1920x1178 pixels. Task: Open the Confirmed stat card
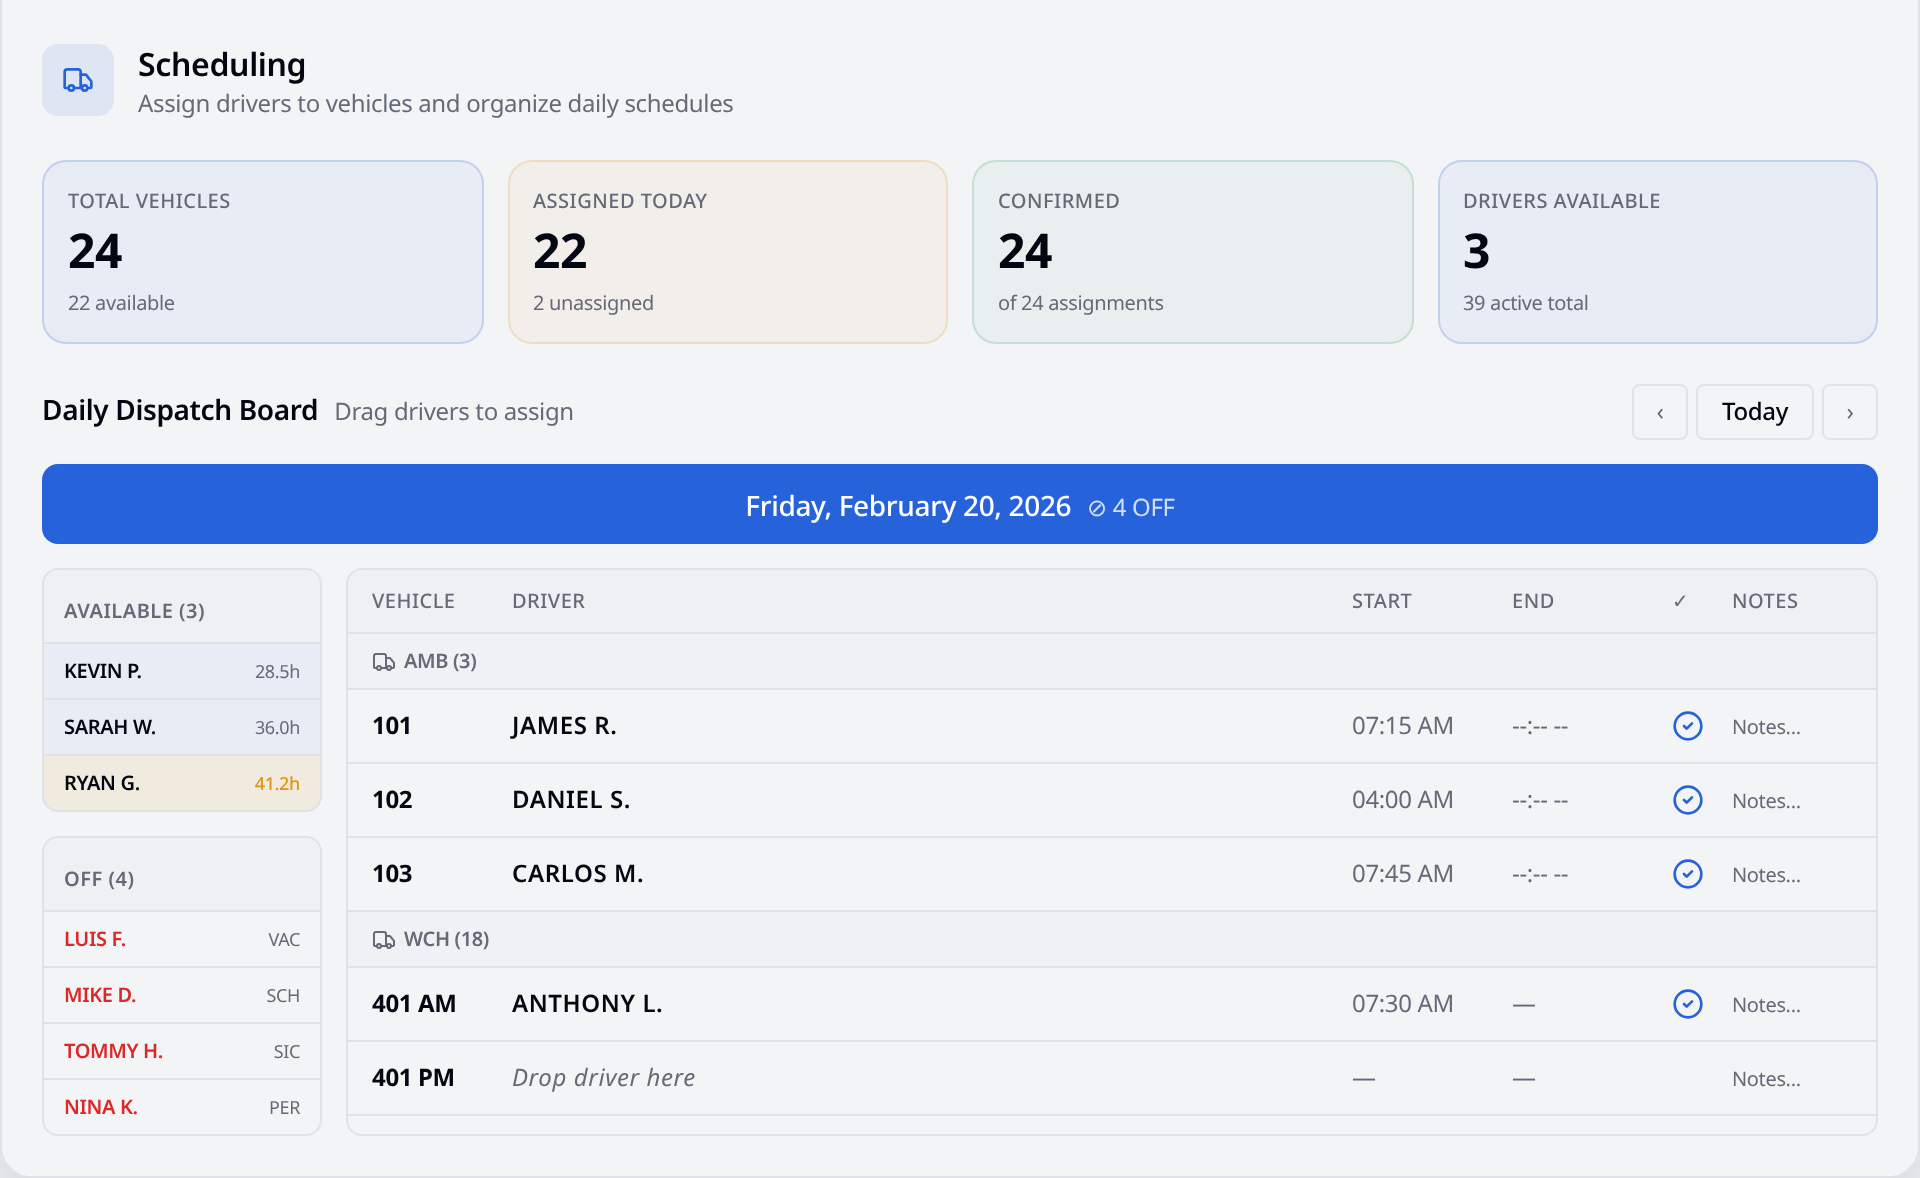tap(1193, 252)
